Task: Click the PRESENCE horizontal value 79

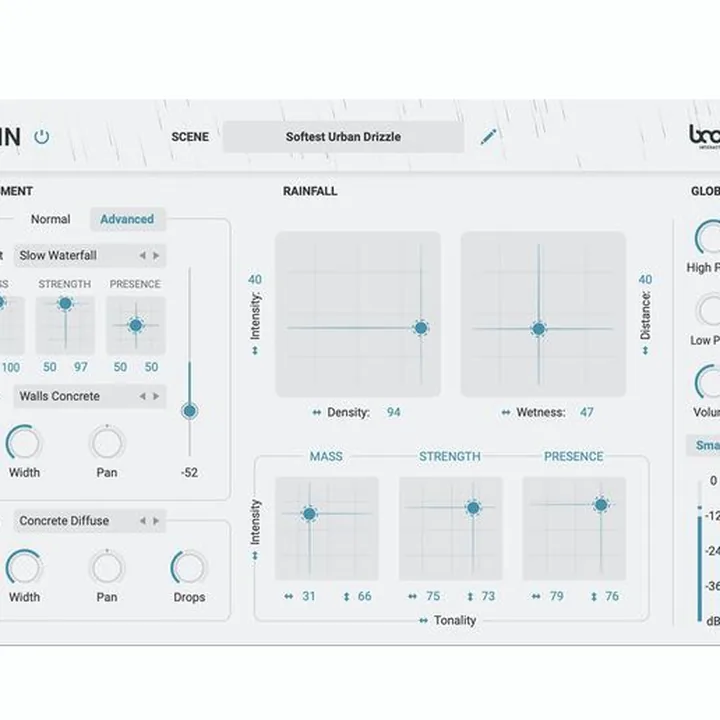Action: (x=557, y=596)
